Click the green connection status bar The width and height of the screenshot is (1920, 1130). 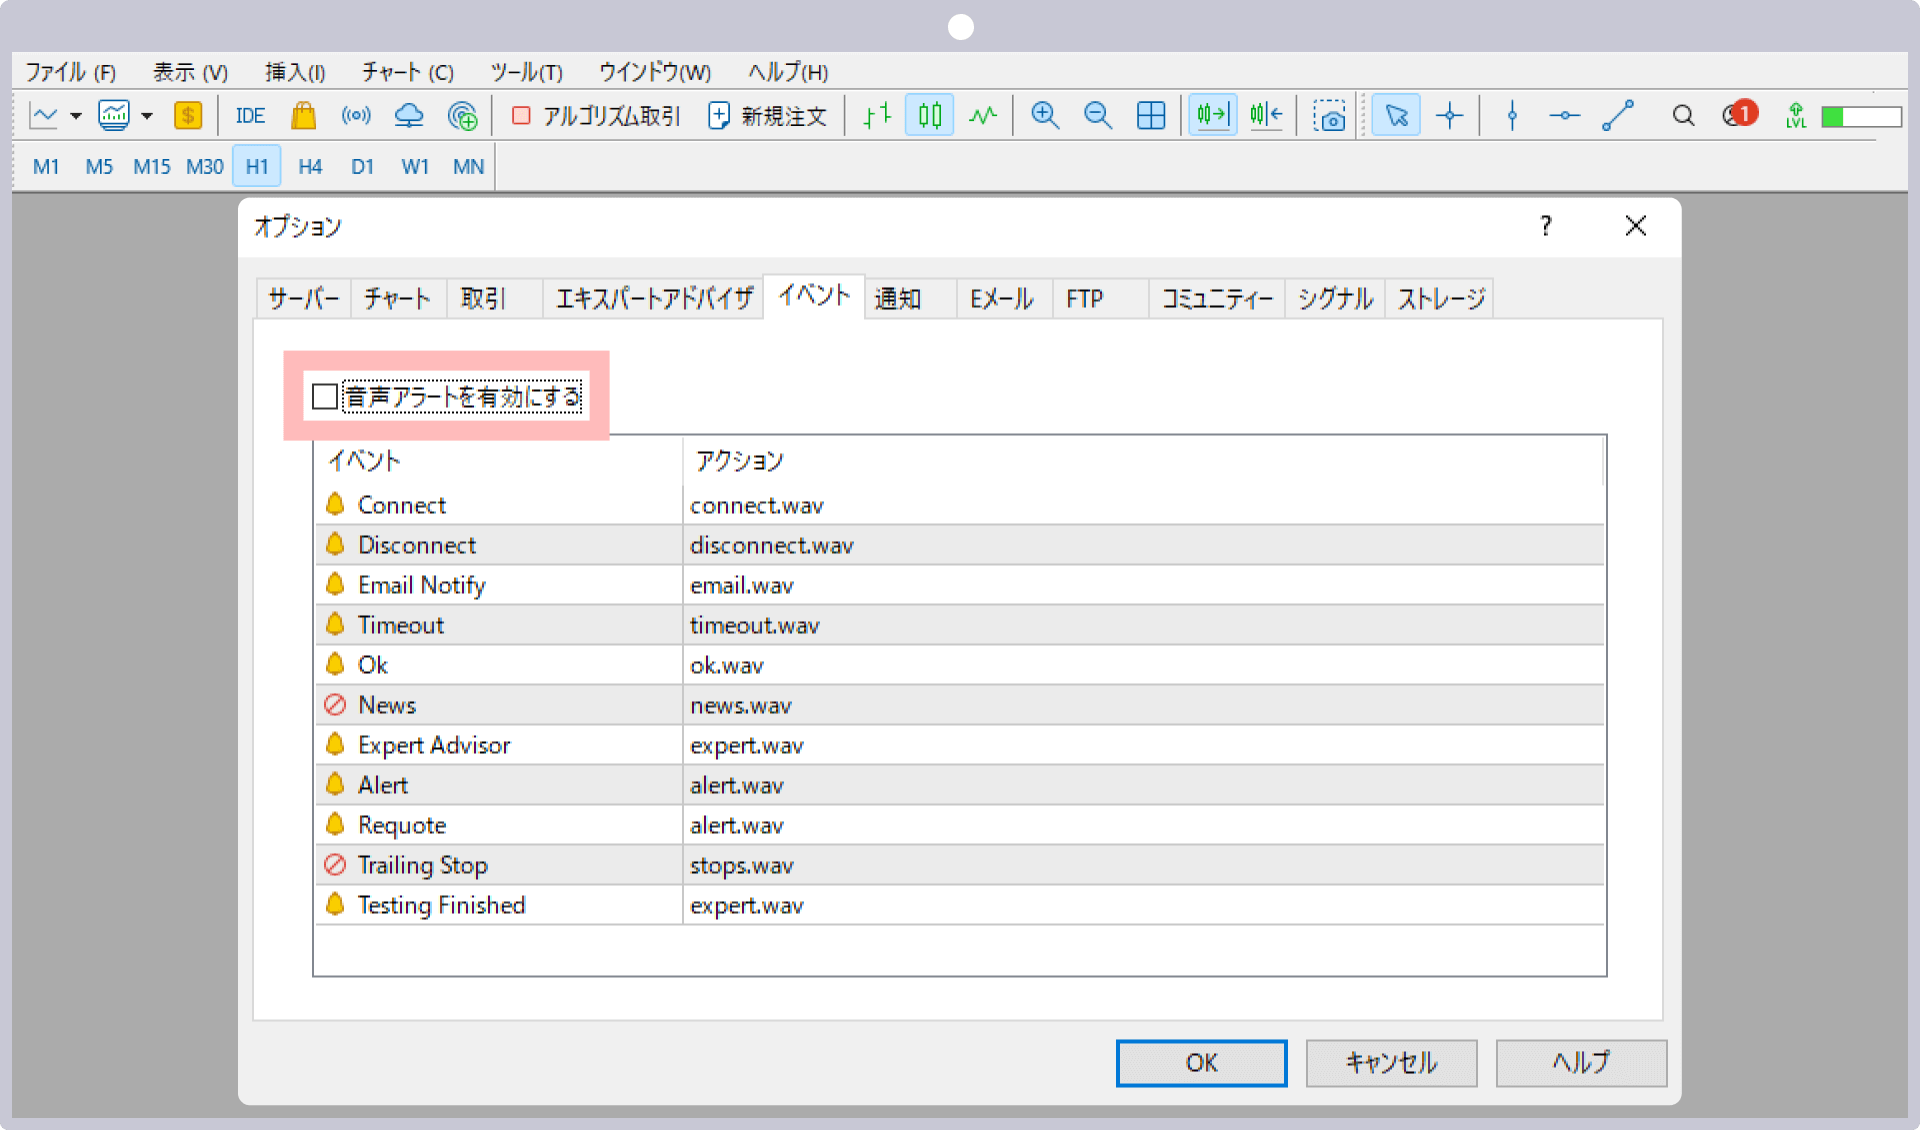tap(1861, 117)
